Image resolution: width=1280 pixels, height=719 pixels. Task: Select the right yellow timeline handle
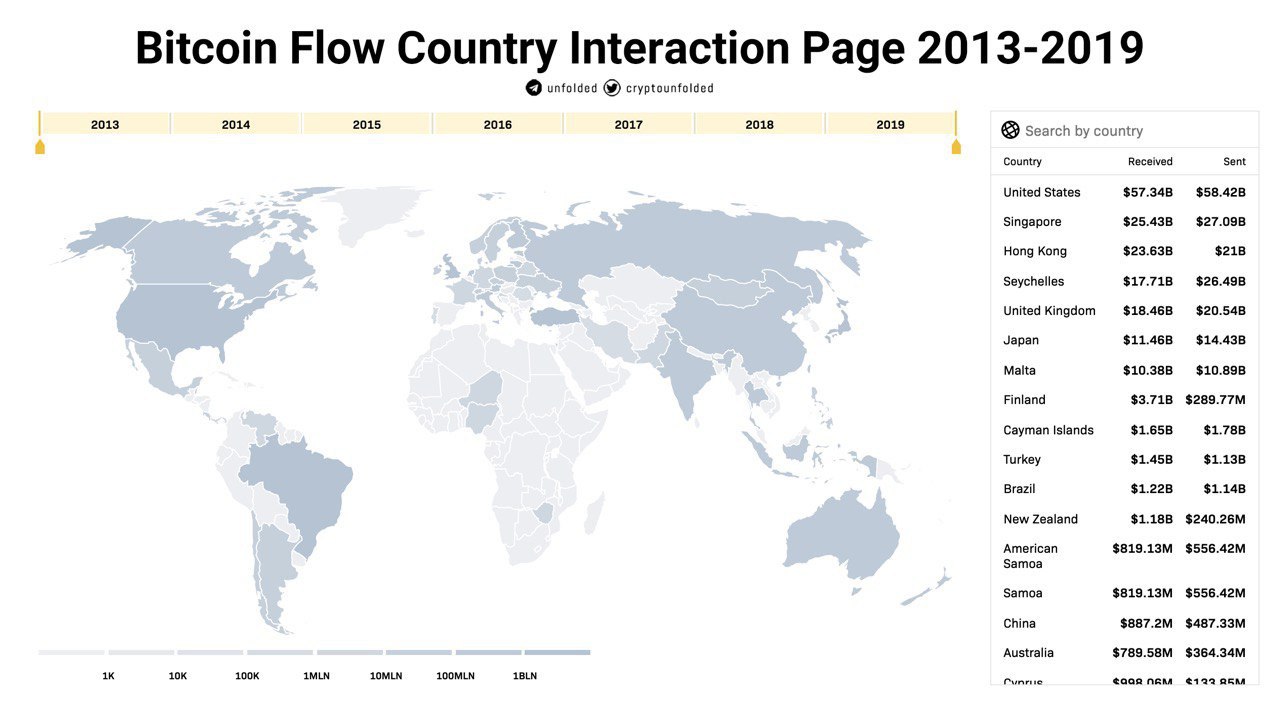point(956,147)
